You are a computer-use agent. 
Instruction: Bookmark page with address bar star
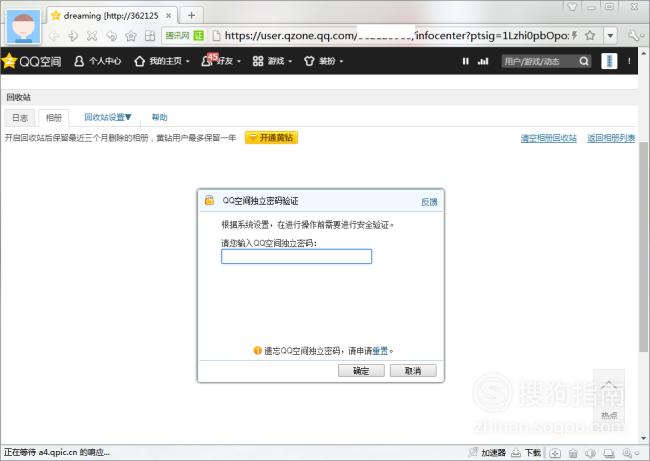pyautogui.click(x=590, y=35)
